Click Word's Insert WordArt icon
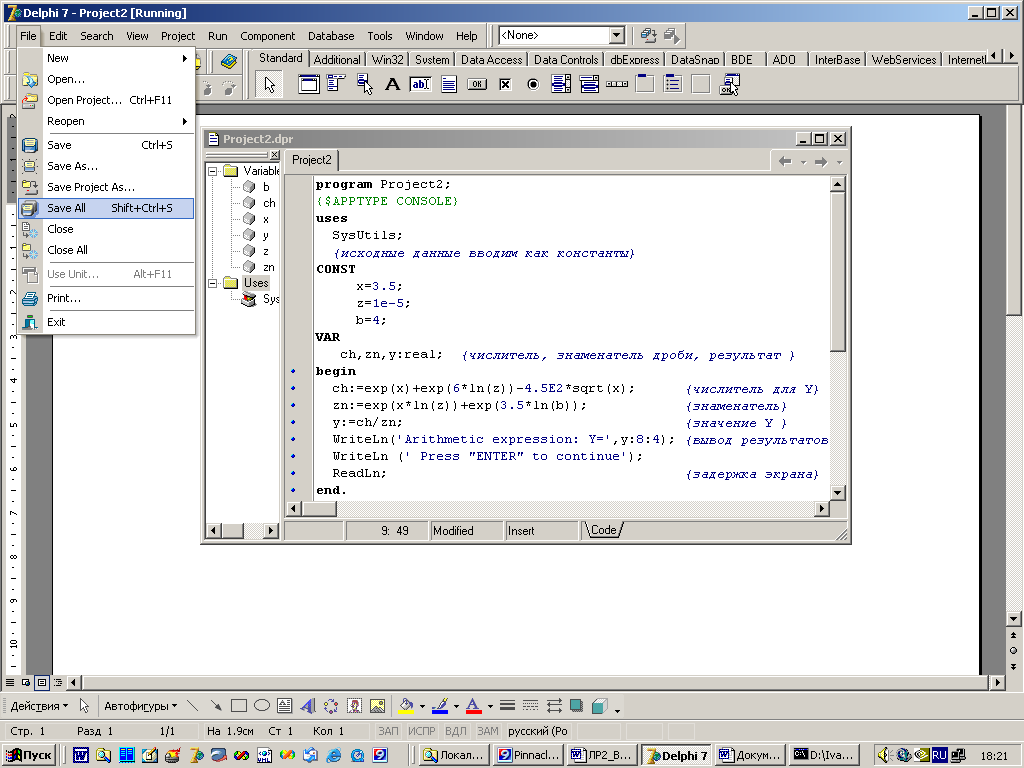 (308, 706)
